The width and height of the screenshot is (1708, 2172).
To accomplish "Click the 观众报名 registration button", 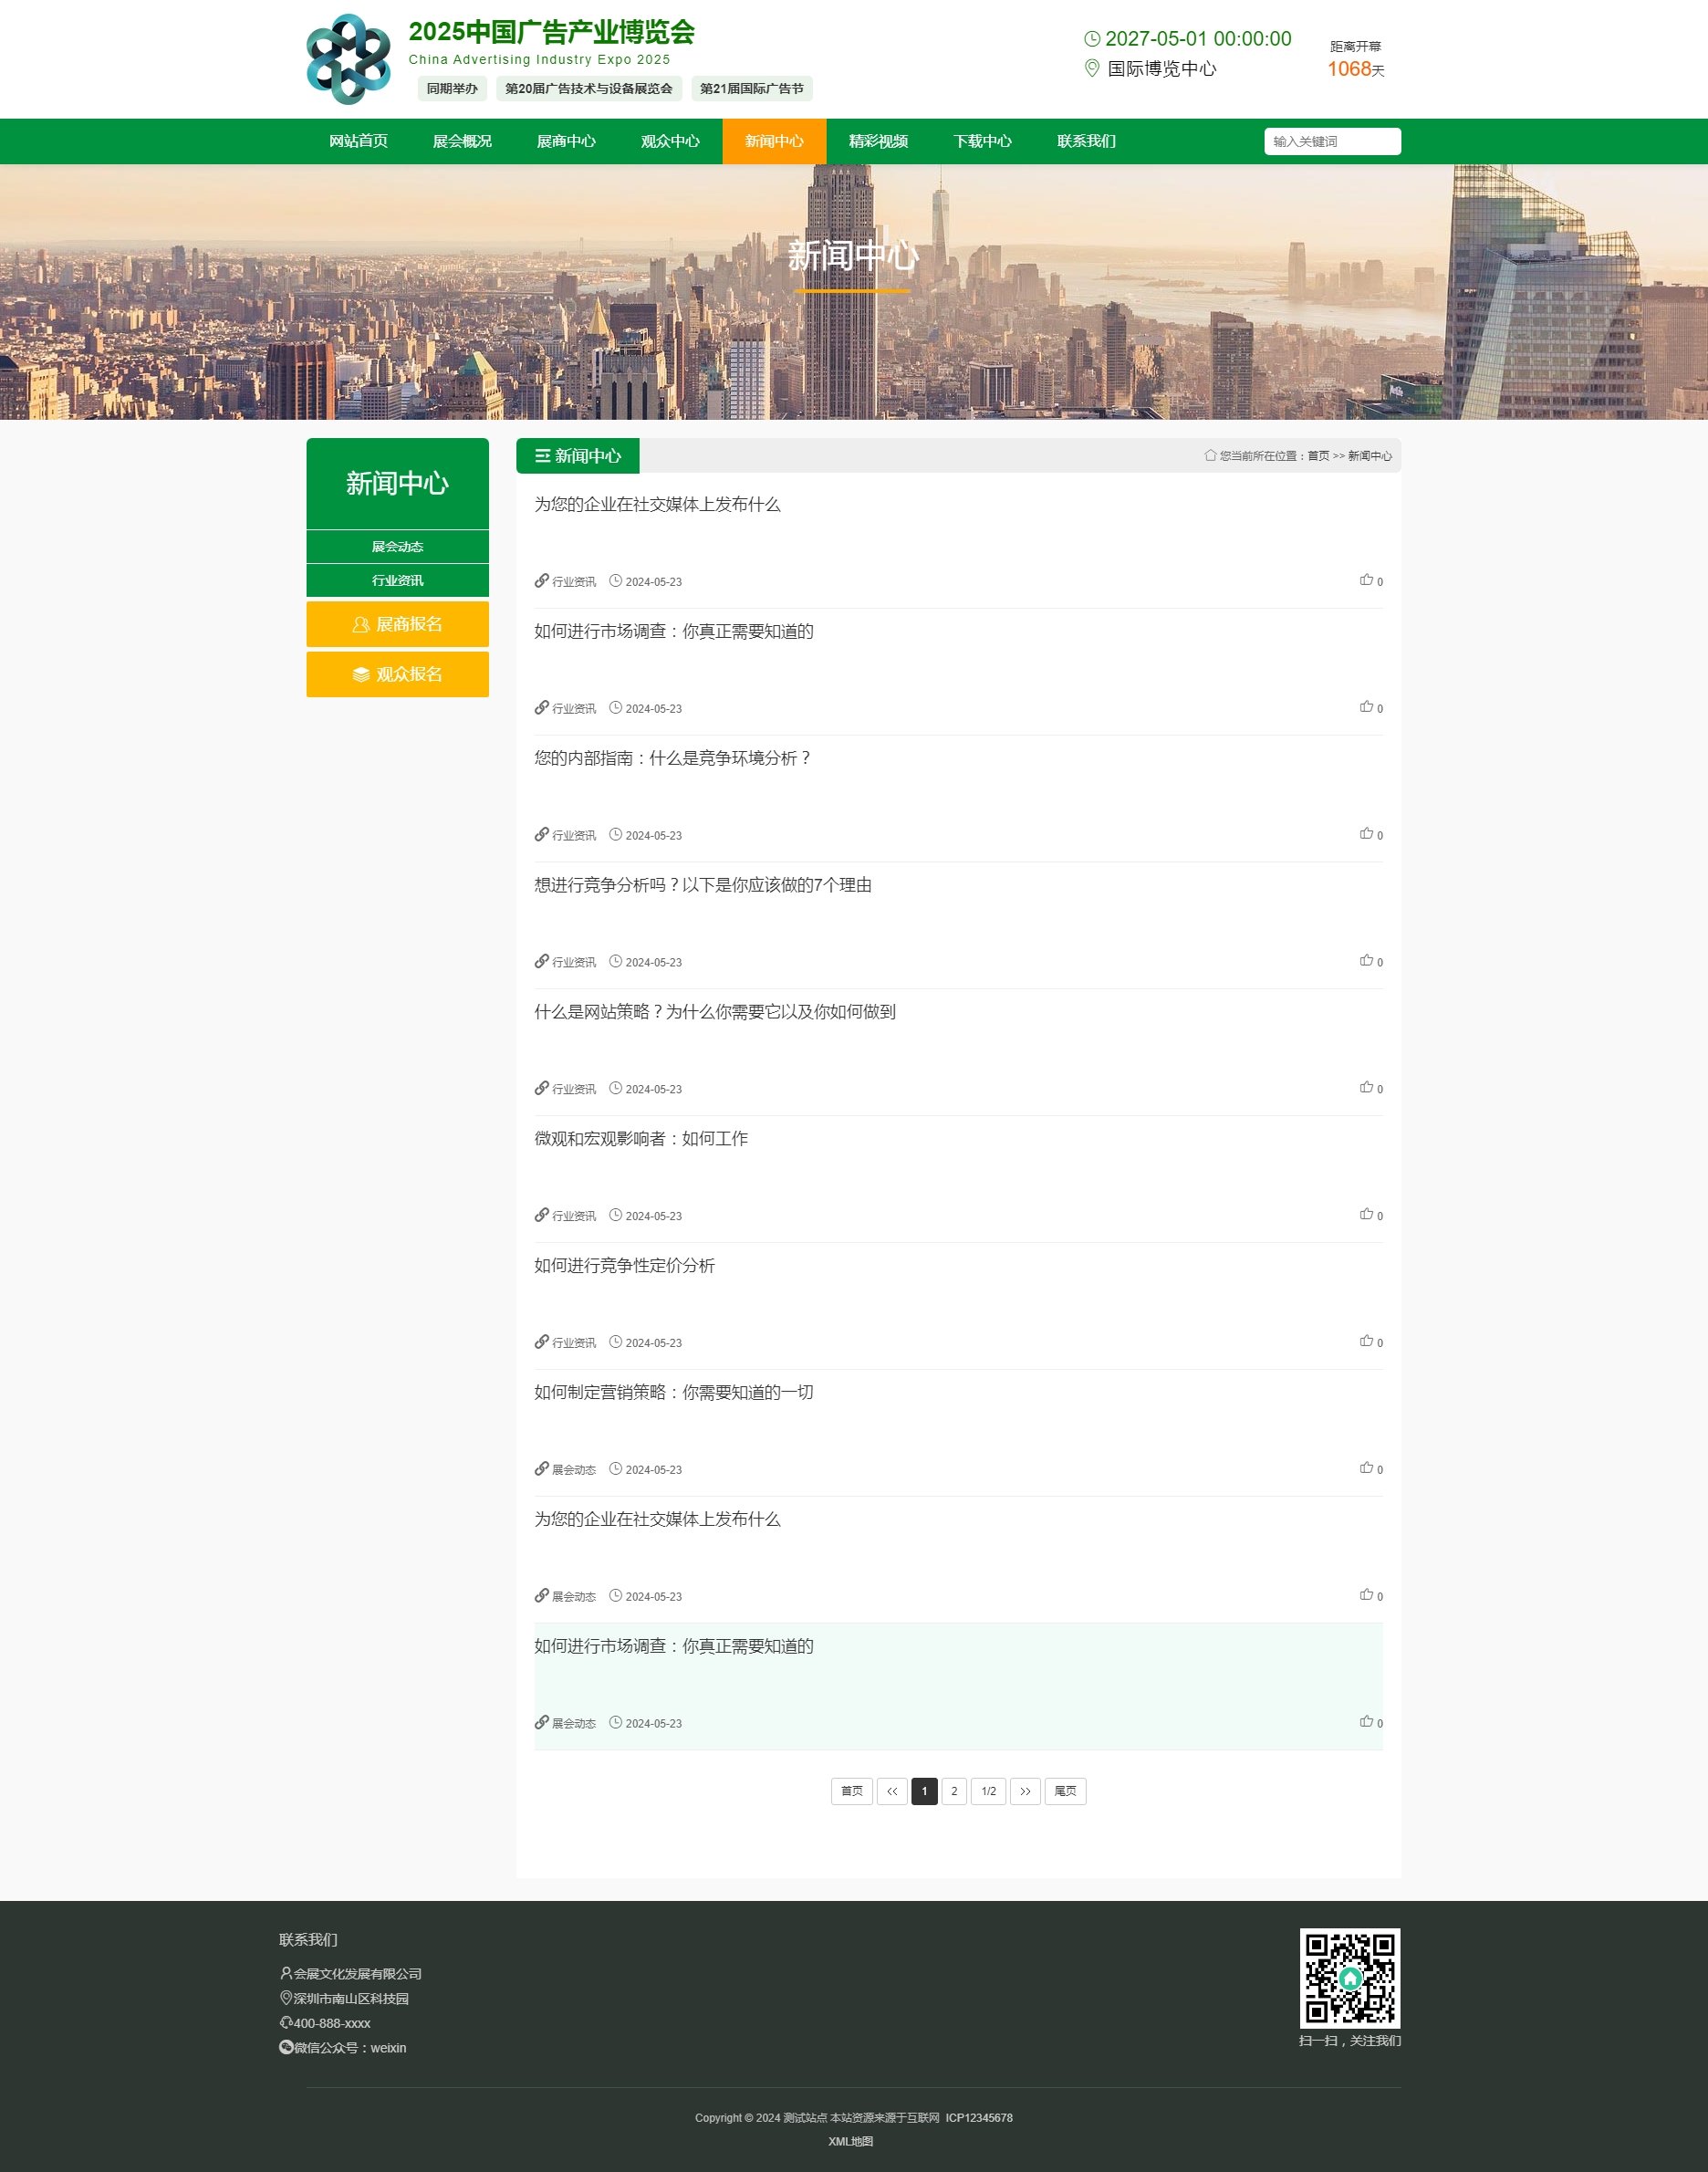I will (x=397, y=674).
